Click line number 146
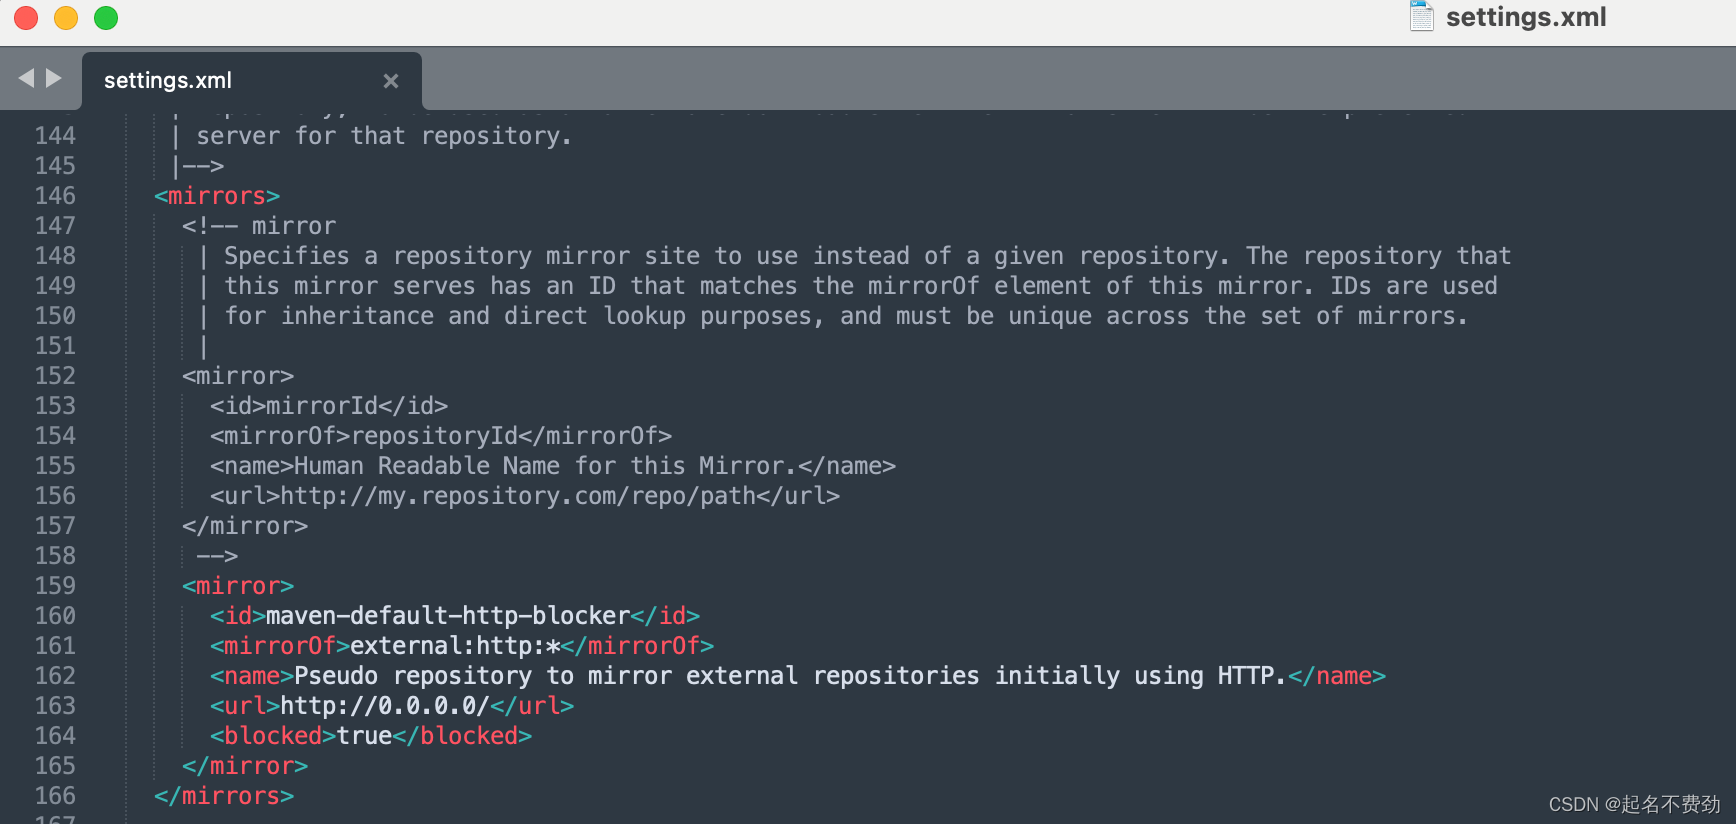1736x824 pixels. pyautogui.click(x=55, y=196)
